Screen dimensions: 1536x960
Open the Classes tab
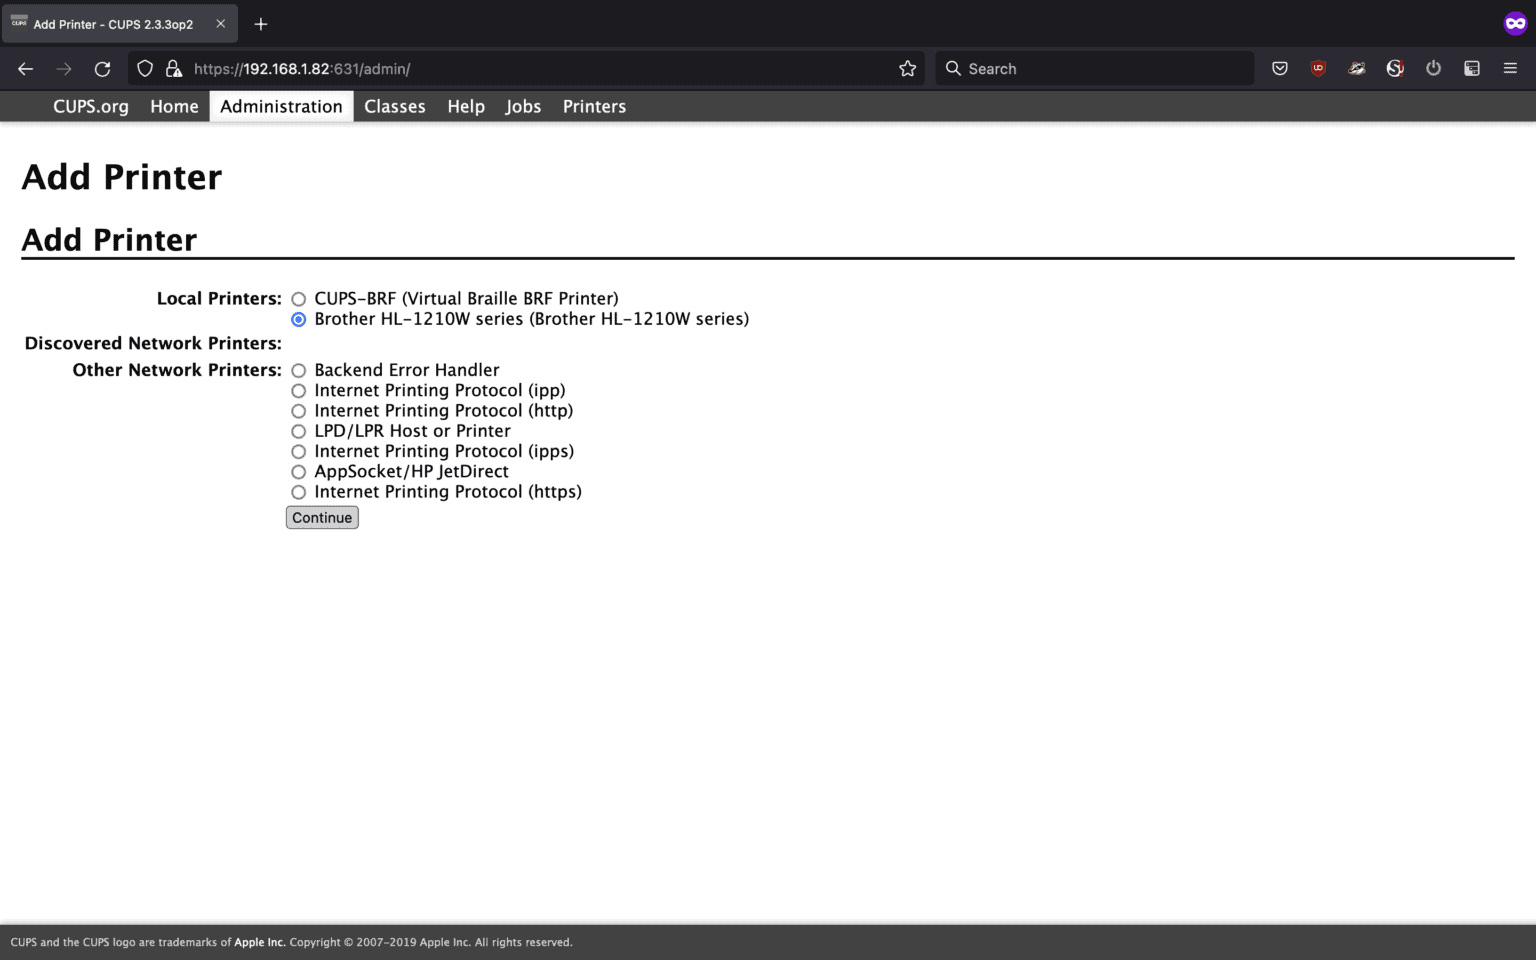(x=394, y=107)
